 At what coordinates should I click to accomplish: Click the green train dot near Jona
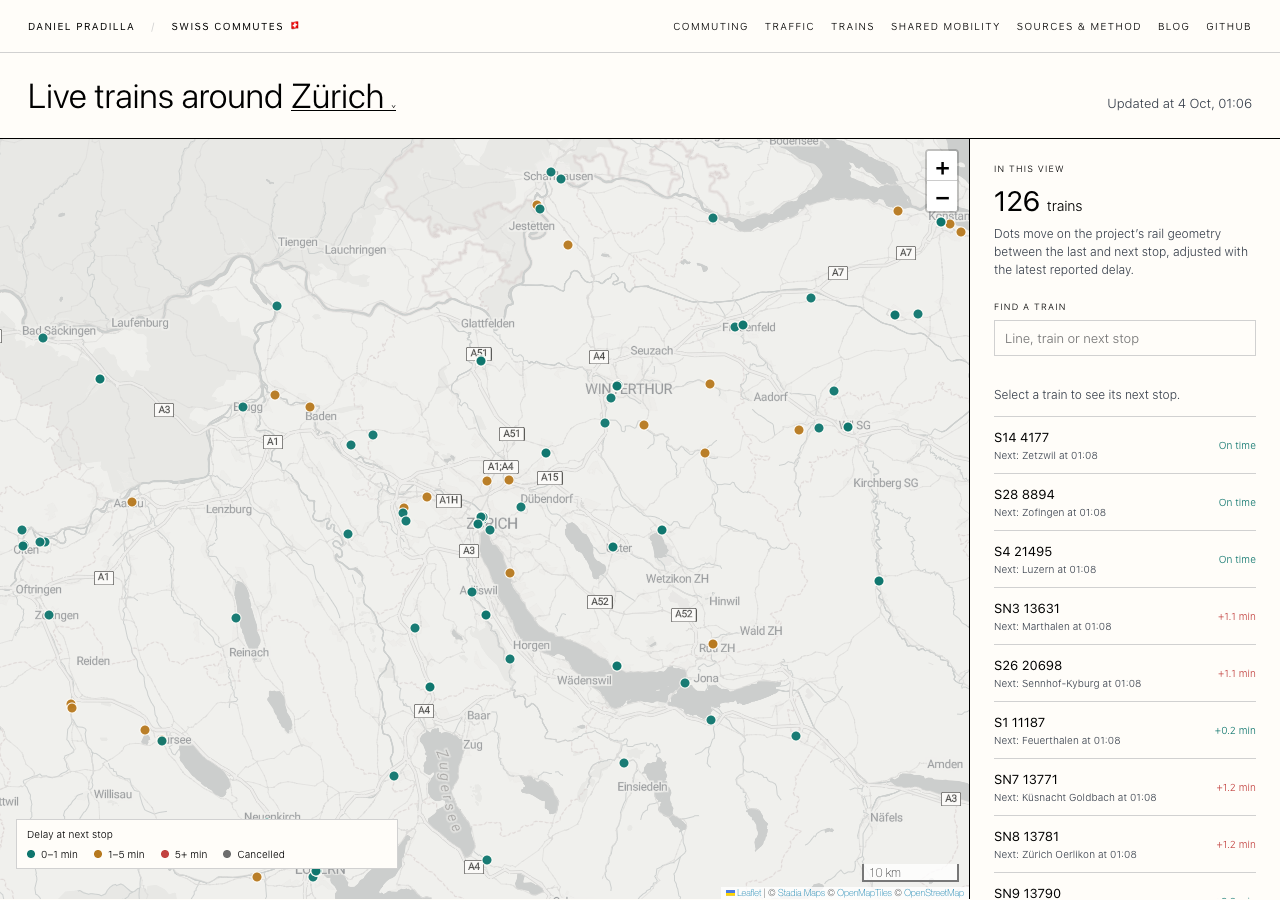685,683
